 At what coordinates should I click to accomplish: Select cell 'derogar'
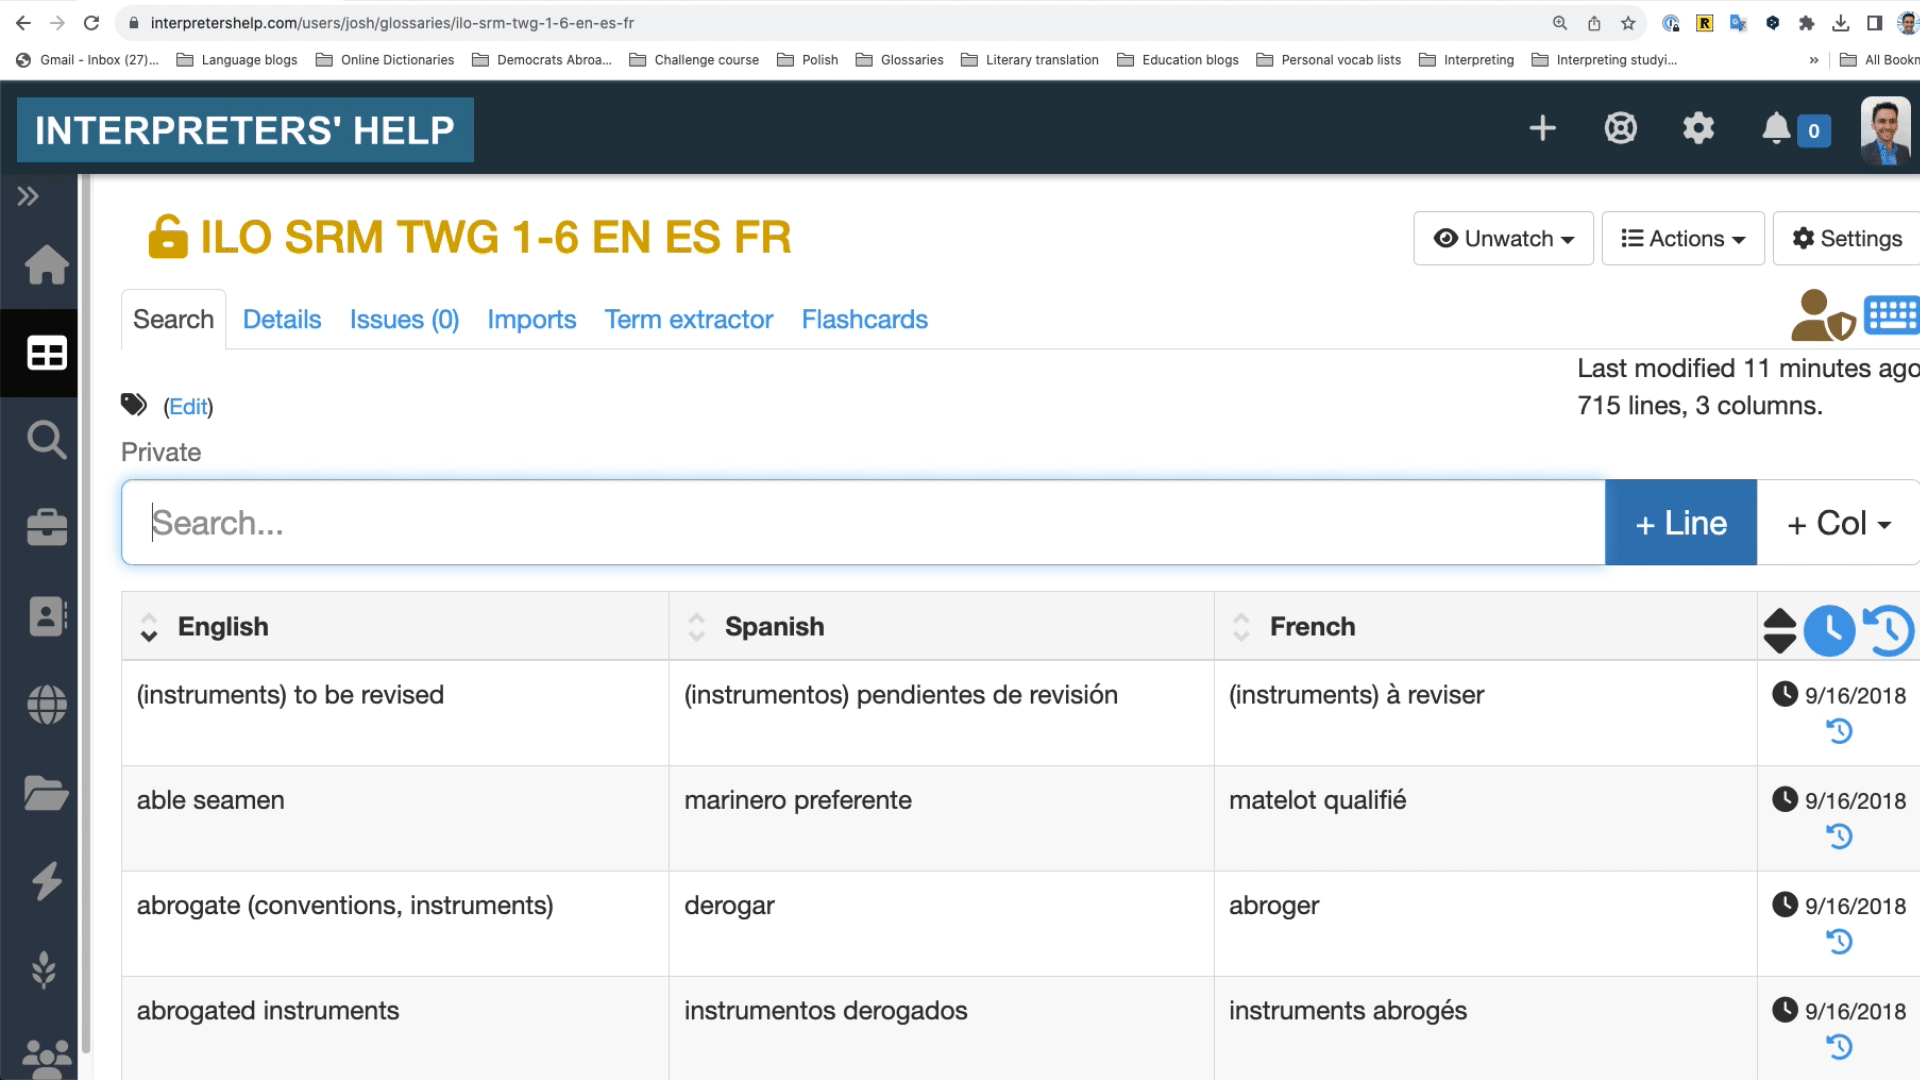point(941,923)
